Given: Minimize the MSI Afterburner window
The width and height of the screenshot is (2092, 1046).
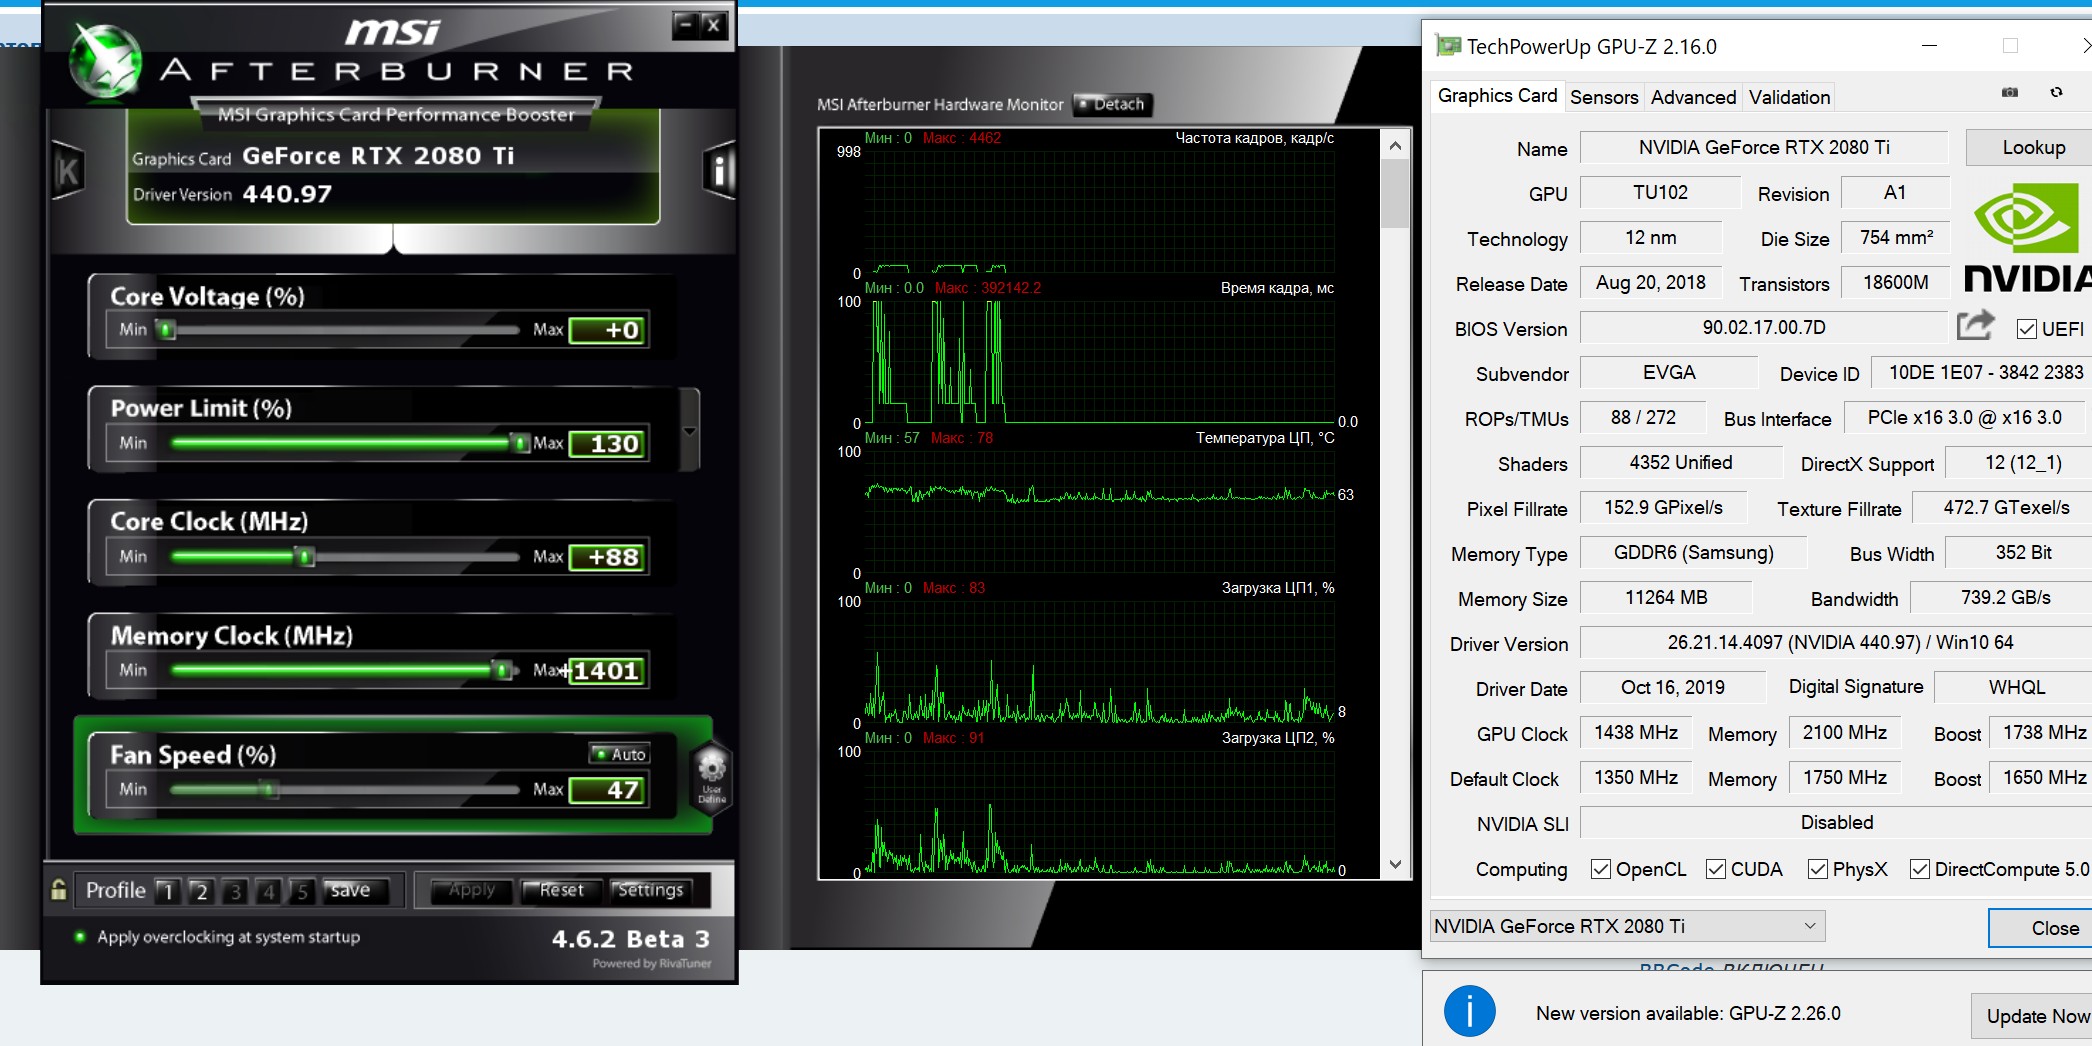Looking at the screenshot, I should [684, 25].
